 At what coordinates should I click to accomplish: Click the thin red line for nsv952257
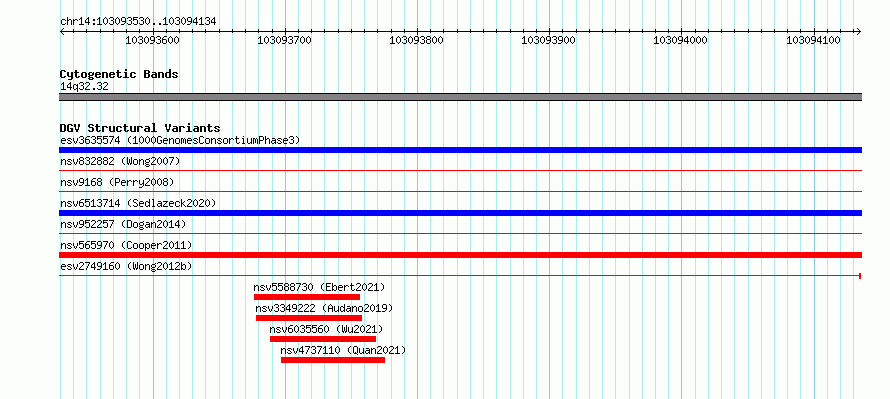click(x=460, y=233)
